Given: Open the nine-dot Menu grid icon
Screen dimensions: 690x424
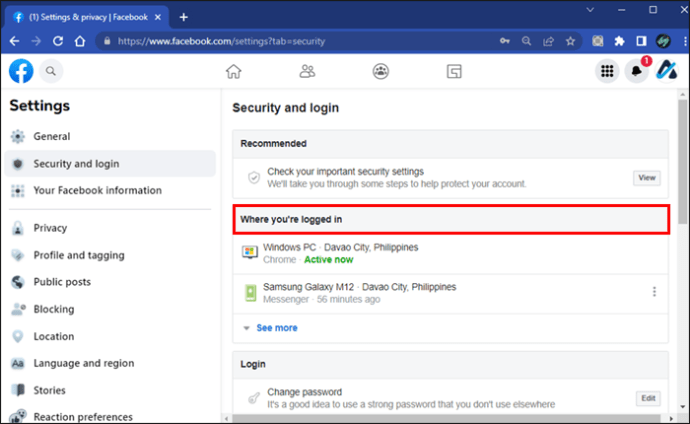Looking at the screenshot, I should [606, 71].
